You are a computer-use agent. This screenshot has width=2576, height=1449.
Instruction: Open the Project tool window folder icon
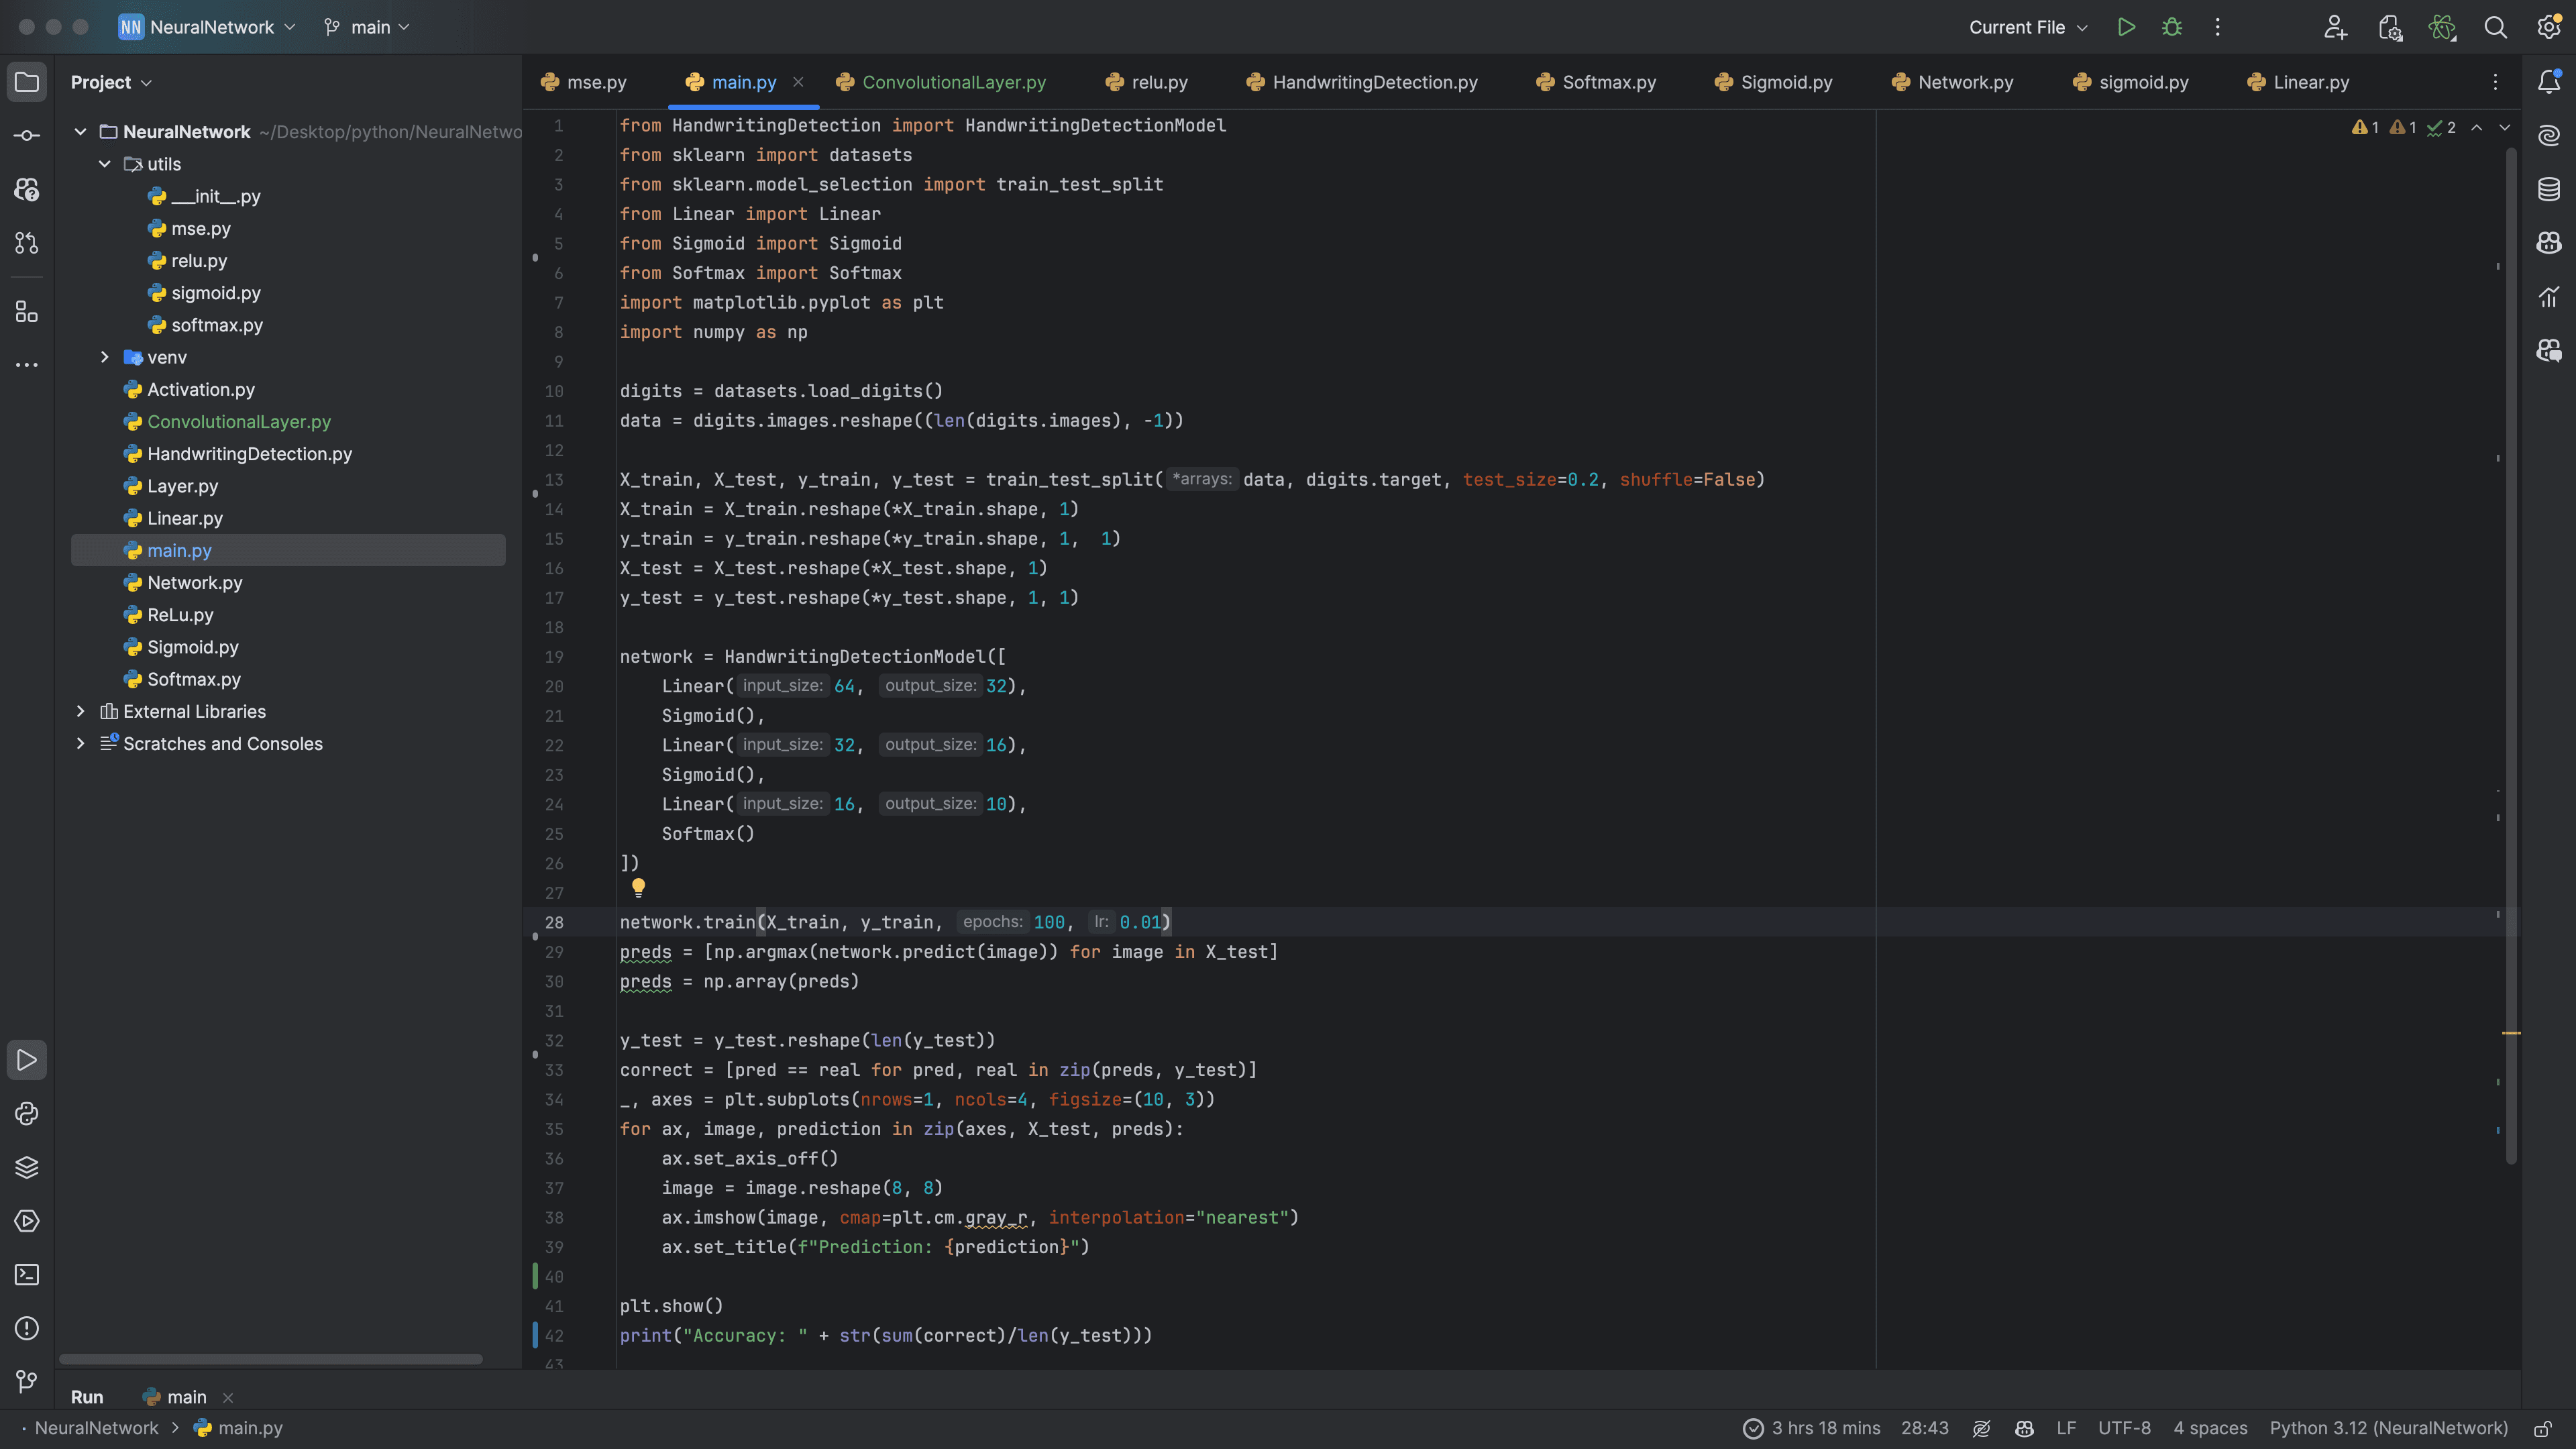[x=27, y=82]
